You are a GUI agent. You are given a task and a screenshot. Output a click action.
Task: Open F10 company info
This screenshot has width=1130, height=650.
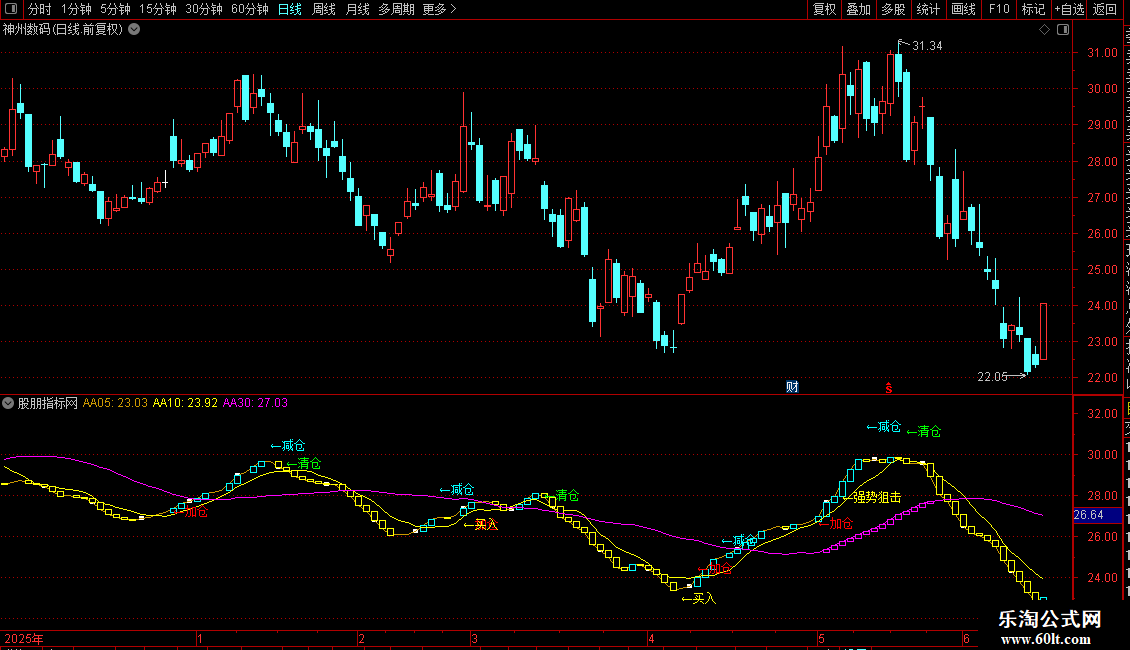(999, 9)
